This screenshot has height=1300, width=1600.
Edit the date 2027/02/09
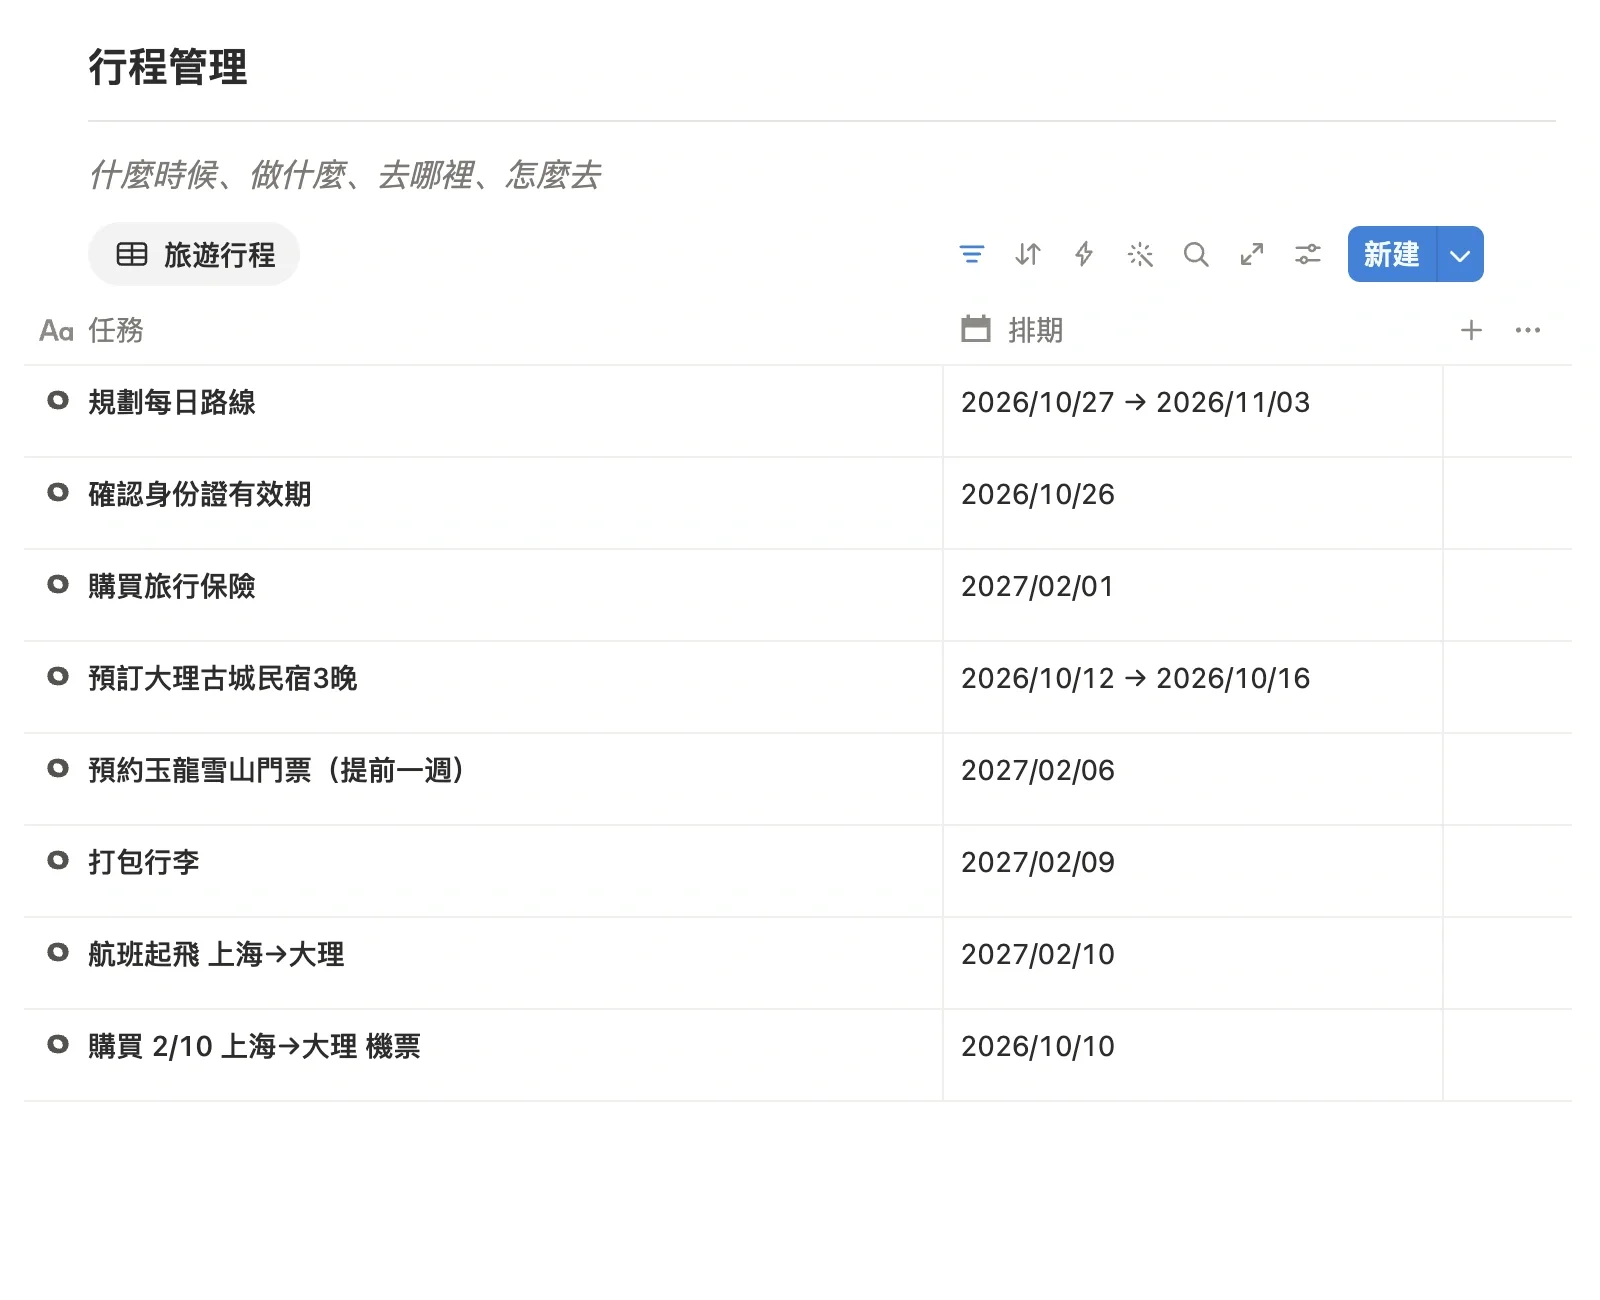click(x=1038, y=862)
